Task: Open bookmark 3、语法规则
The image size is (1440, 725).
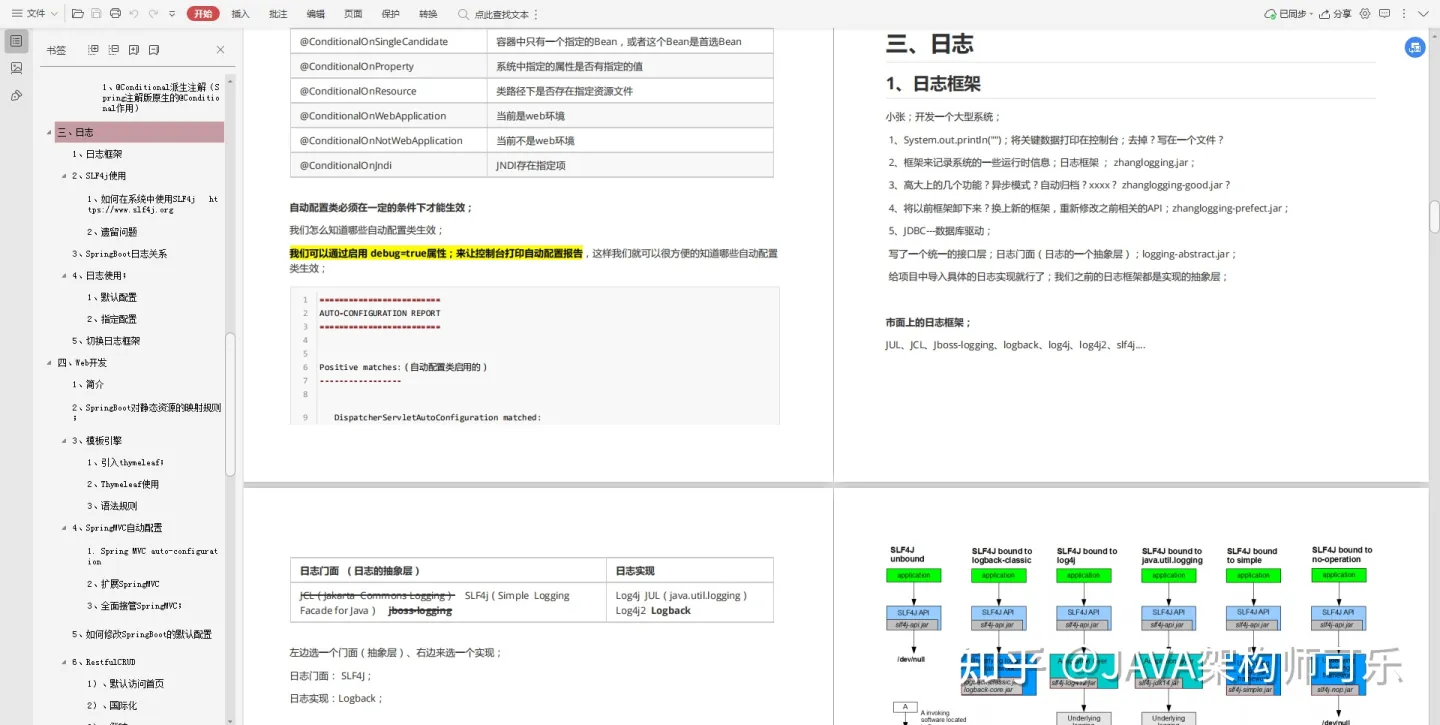Action: point(111,506)
